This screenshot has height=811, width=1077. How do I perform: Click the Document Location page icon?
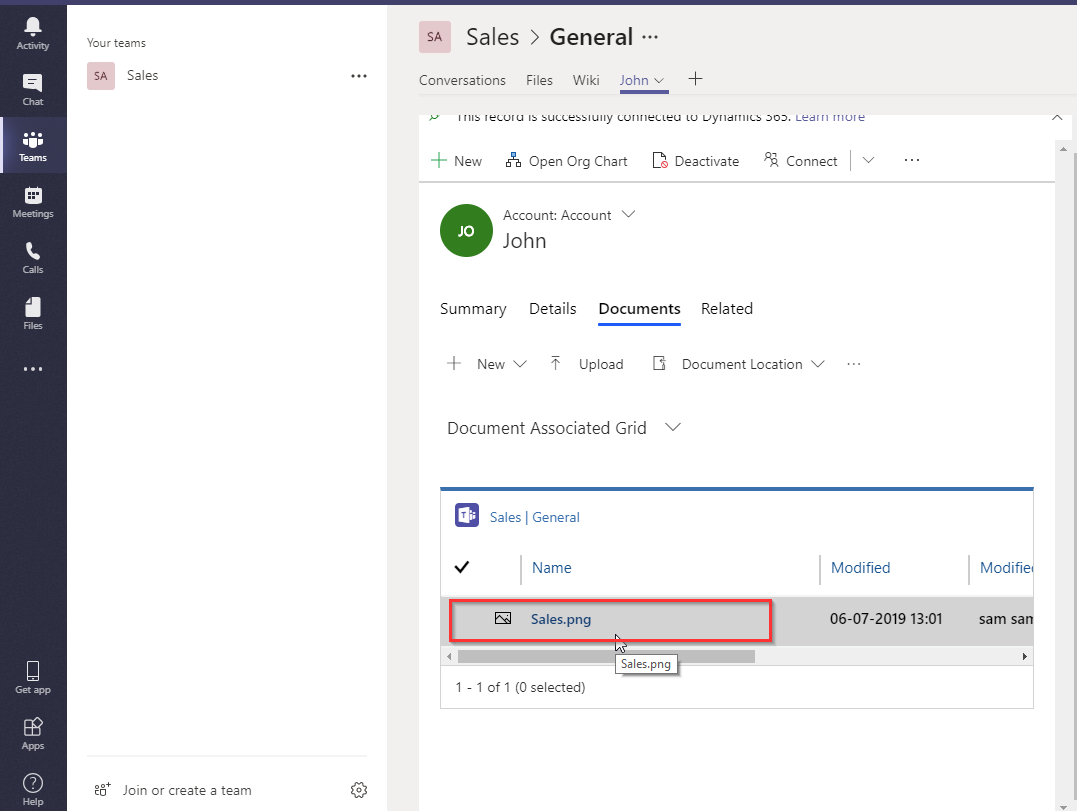coord(659,363)
